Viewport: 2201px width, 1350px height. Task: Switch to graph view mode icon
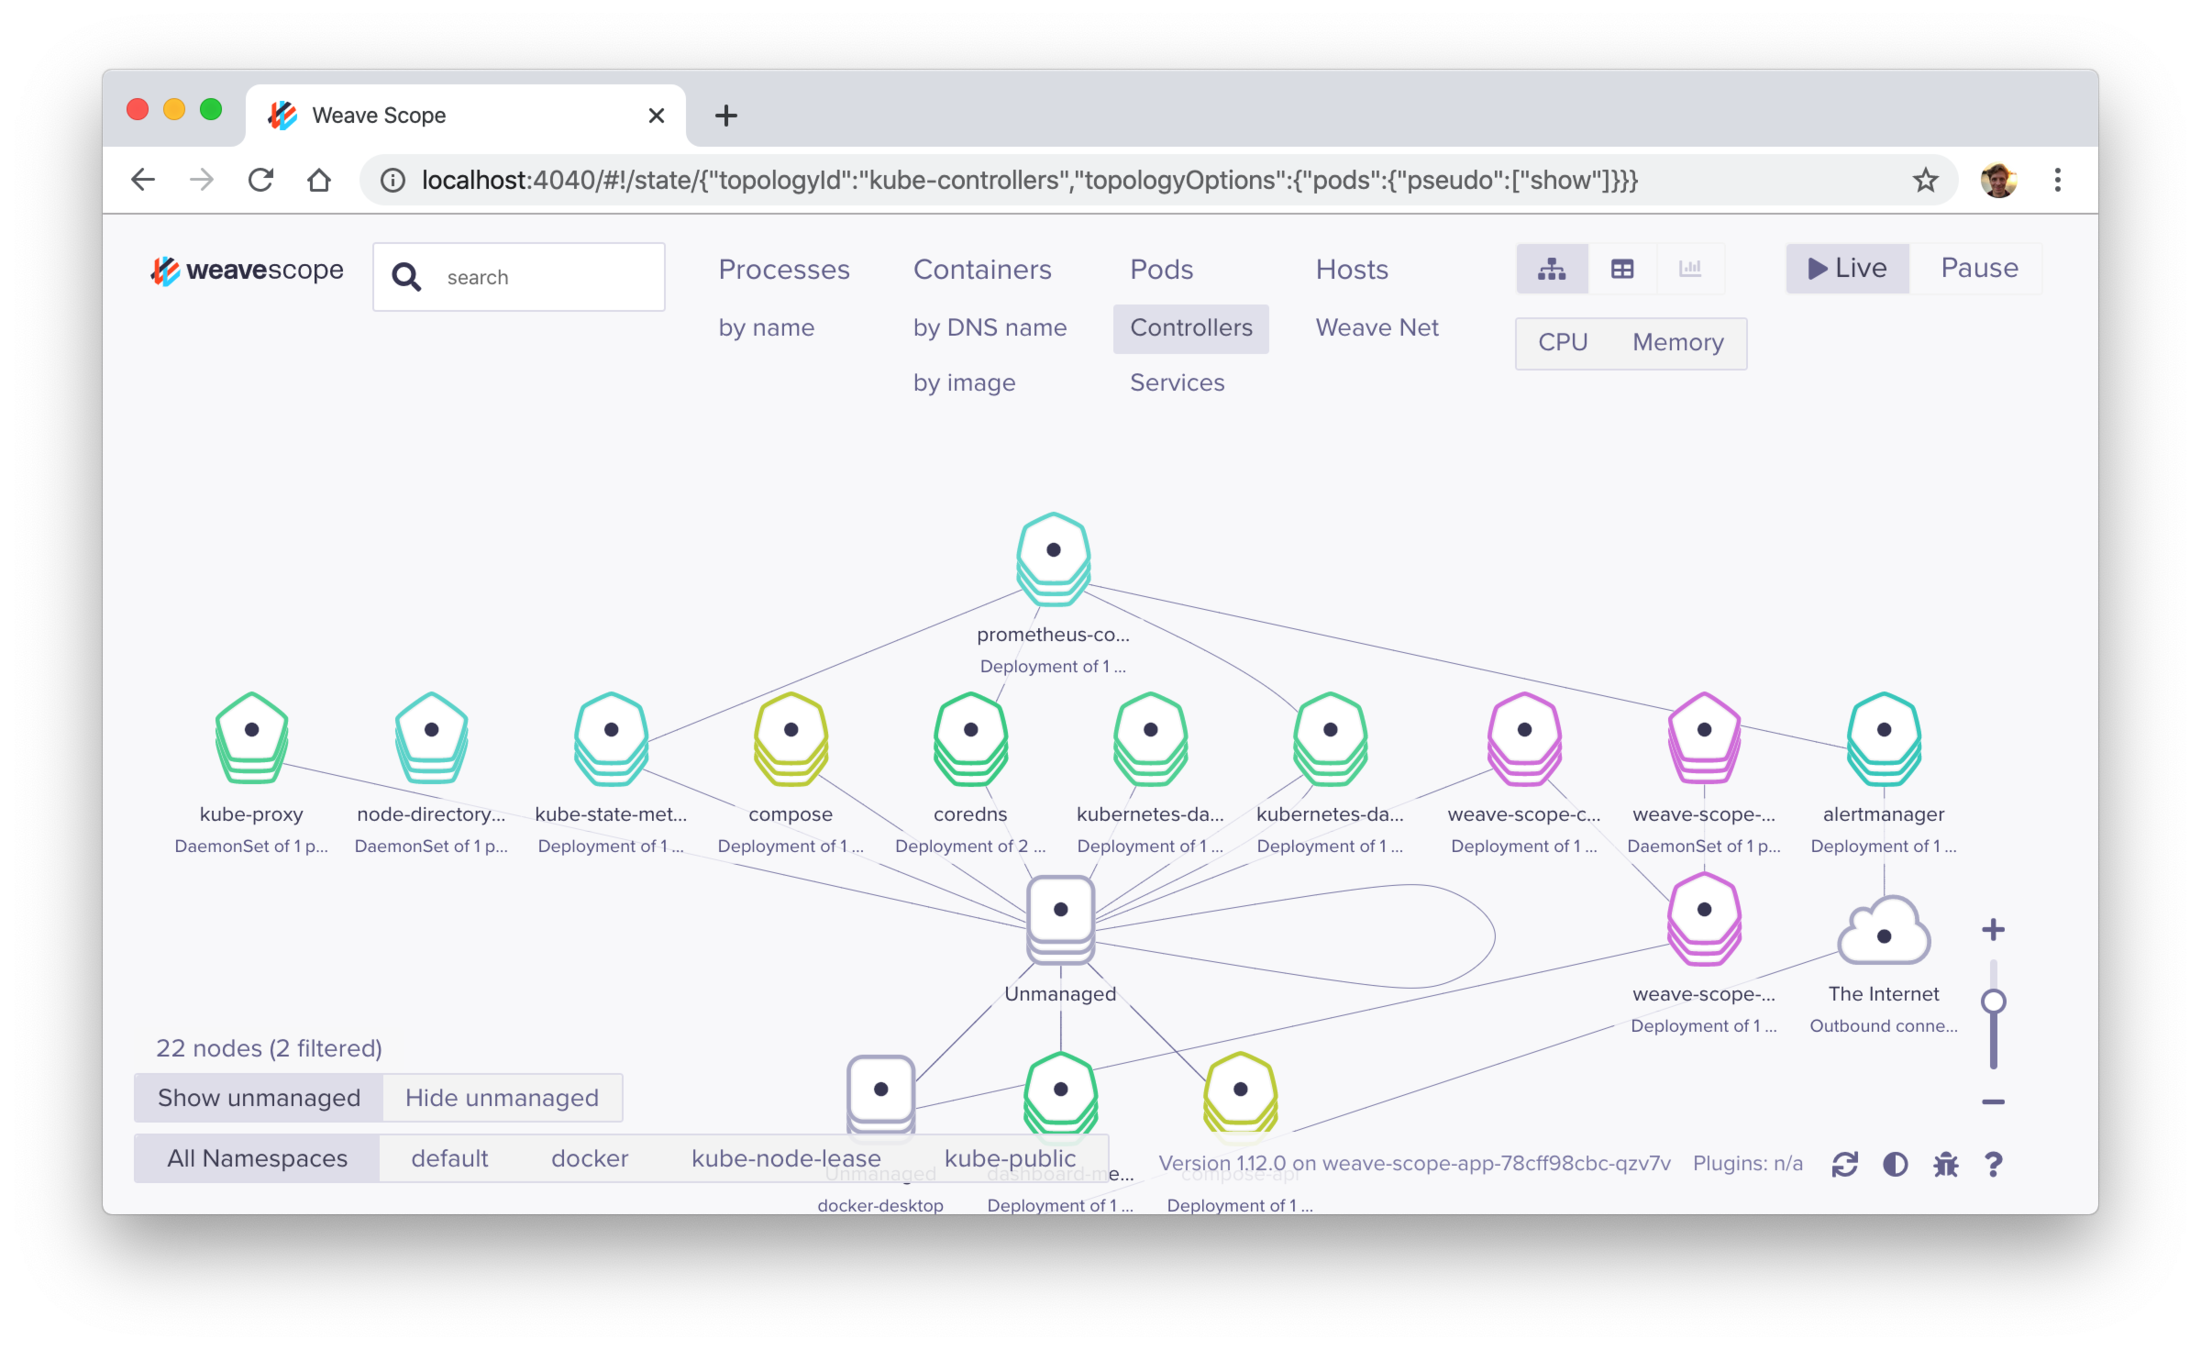tap(1551, 269)
